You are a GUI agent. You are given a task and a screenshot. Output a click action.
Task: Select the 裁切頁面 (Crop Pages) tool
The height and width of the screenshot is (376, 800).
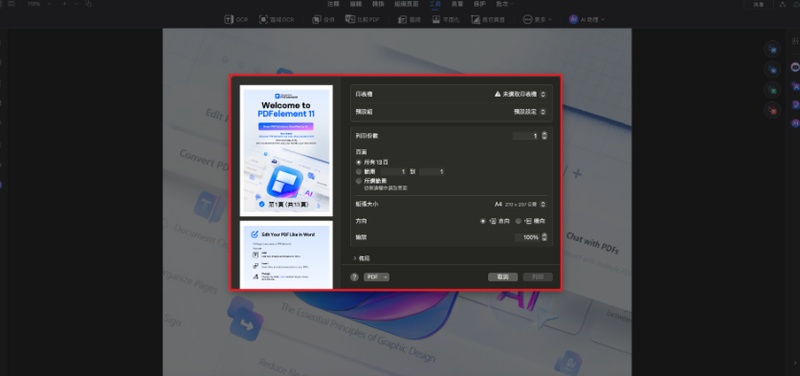tap(488, 19)
